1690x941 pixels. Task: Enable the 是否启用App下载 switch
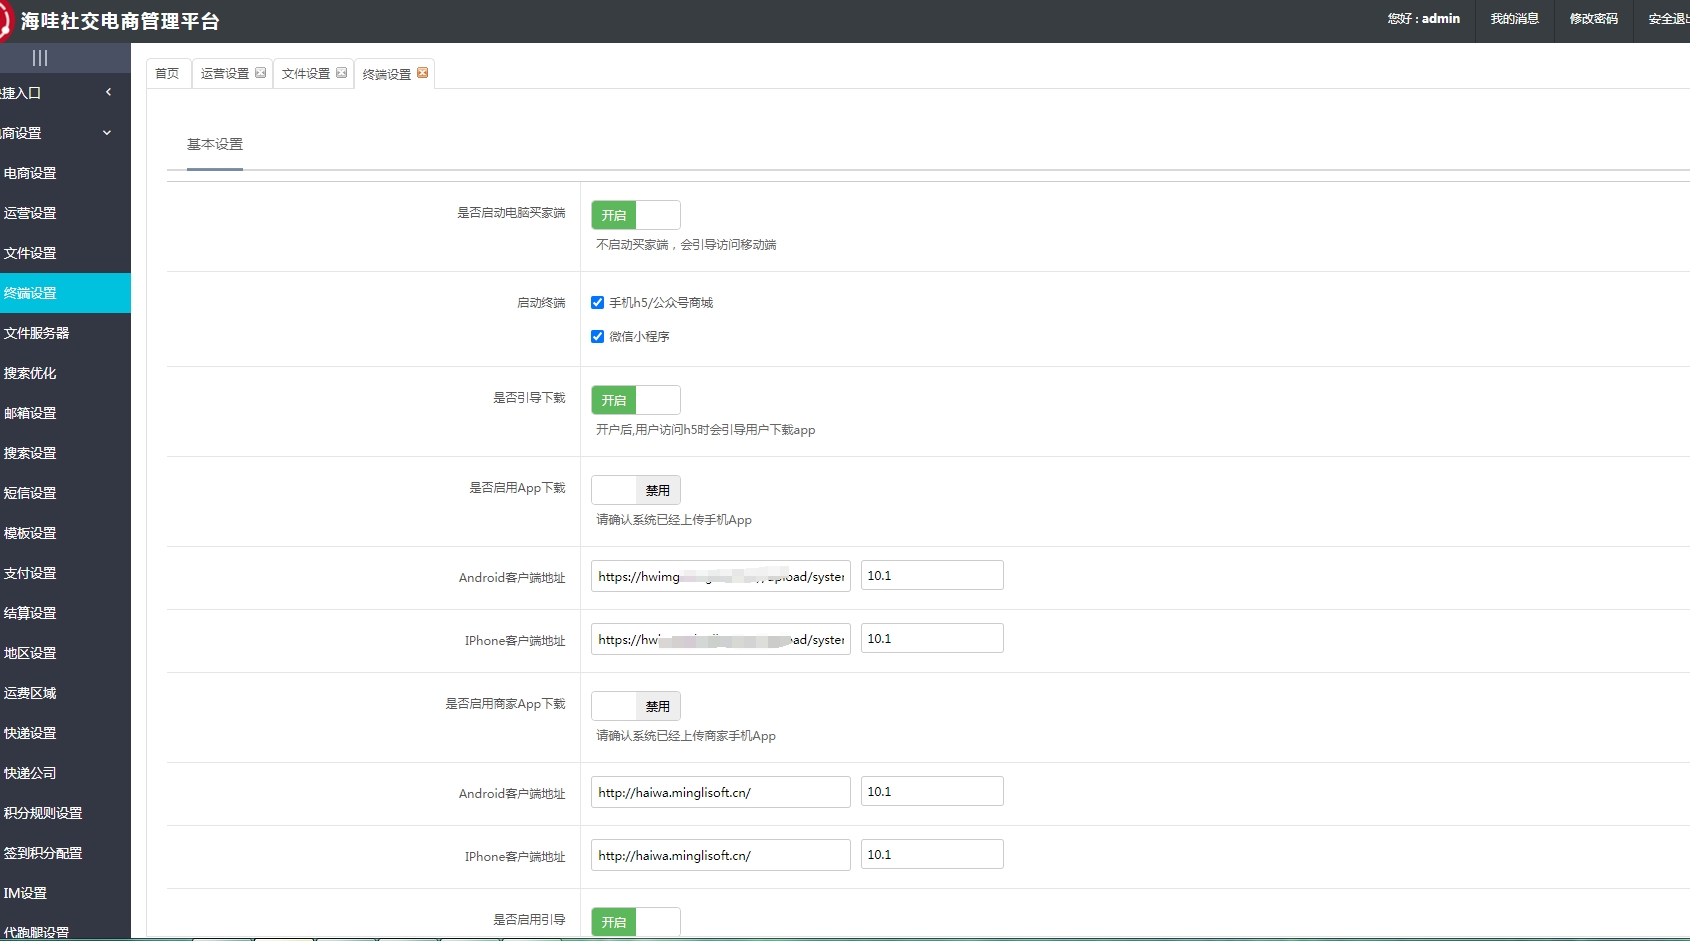coord(635,489)
